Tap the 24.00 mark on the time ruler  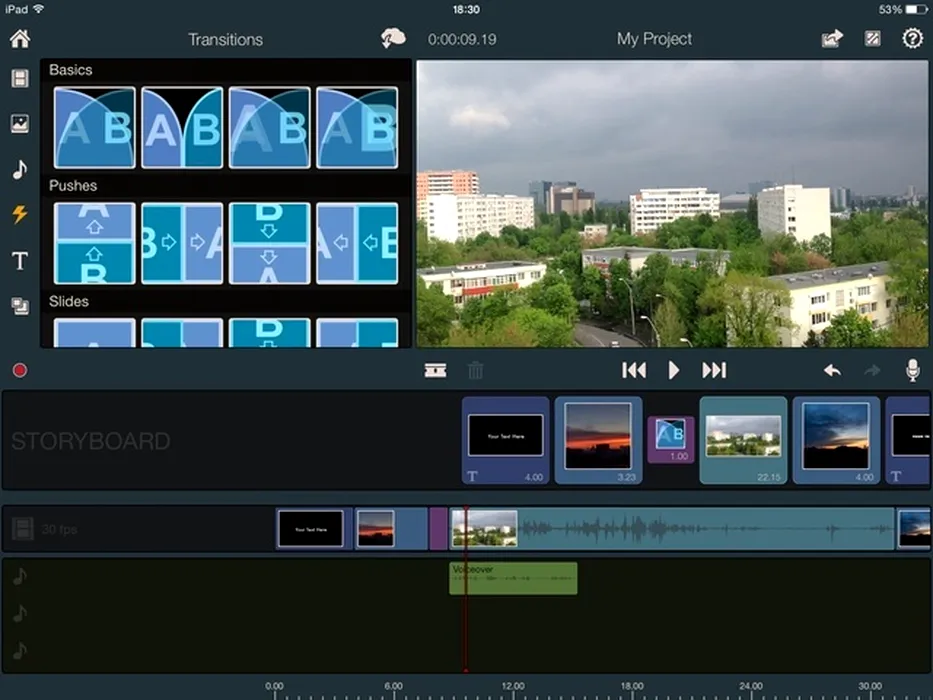coord(751,686)
